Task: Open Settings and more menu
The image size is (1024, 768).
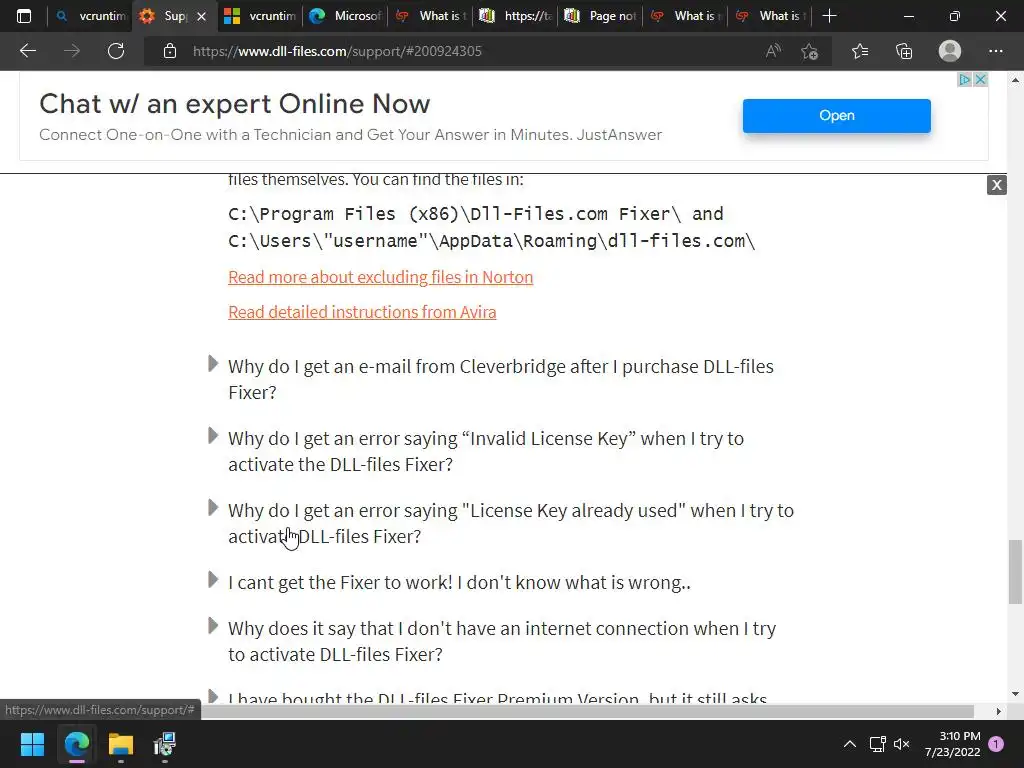Action: tap(995, 51)
